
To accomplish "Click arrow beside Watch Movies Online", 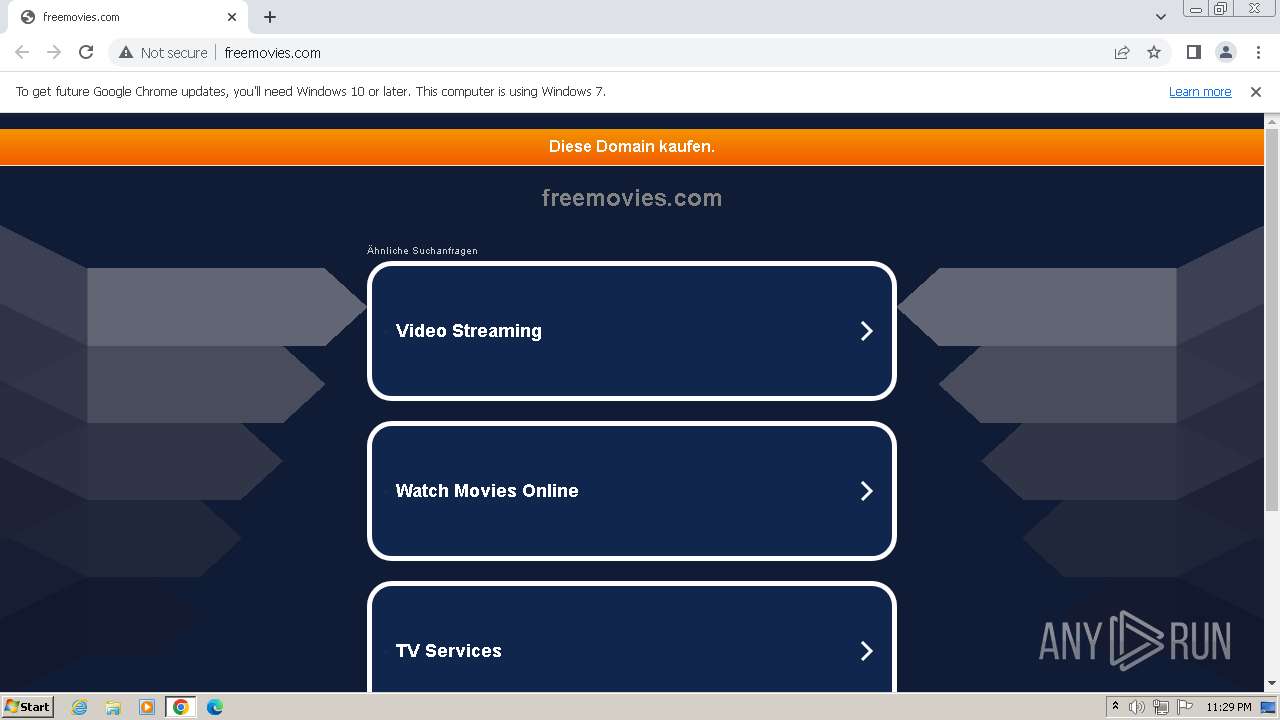I will coord(867,491).
